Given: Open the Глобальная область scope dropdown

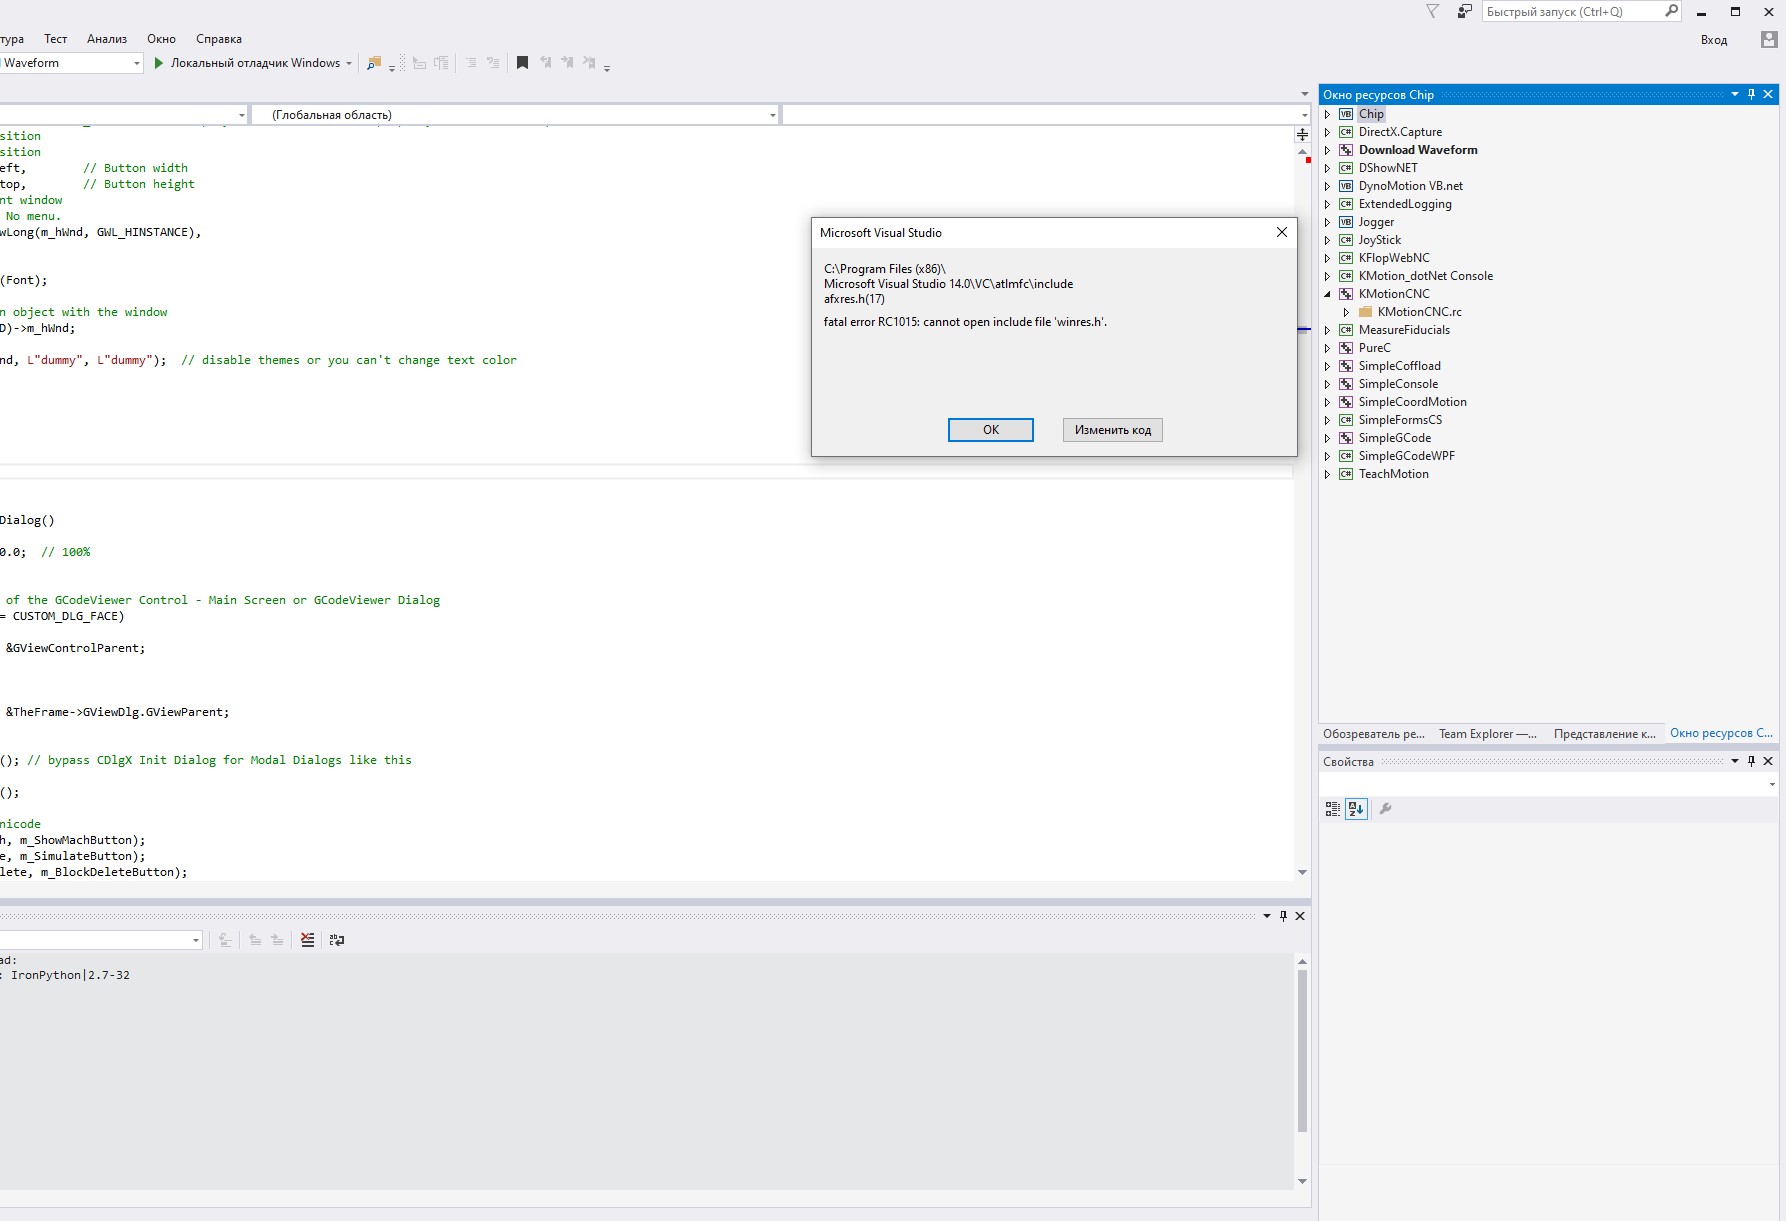Looking at the screenshot, I should [x=772, y=115].
